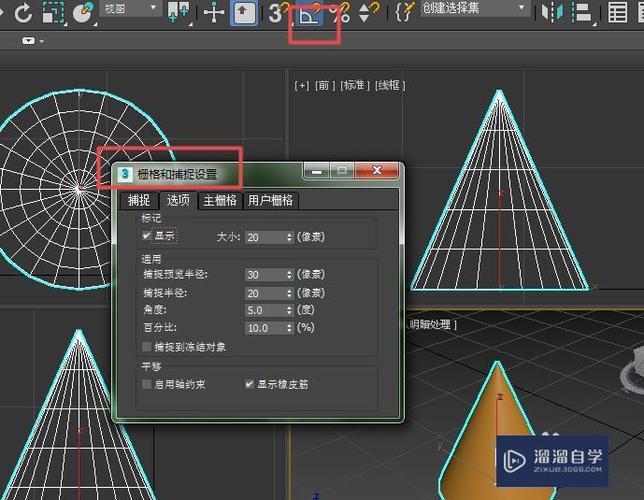This screenshot has height=500, width=644.
Task: Click the 大小 spinner arrows
Action: [x=289, y=237]
